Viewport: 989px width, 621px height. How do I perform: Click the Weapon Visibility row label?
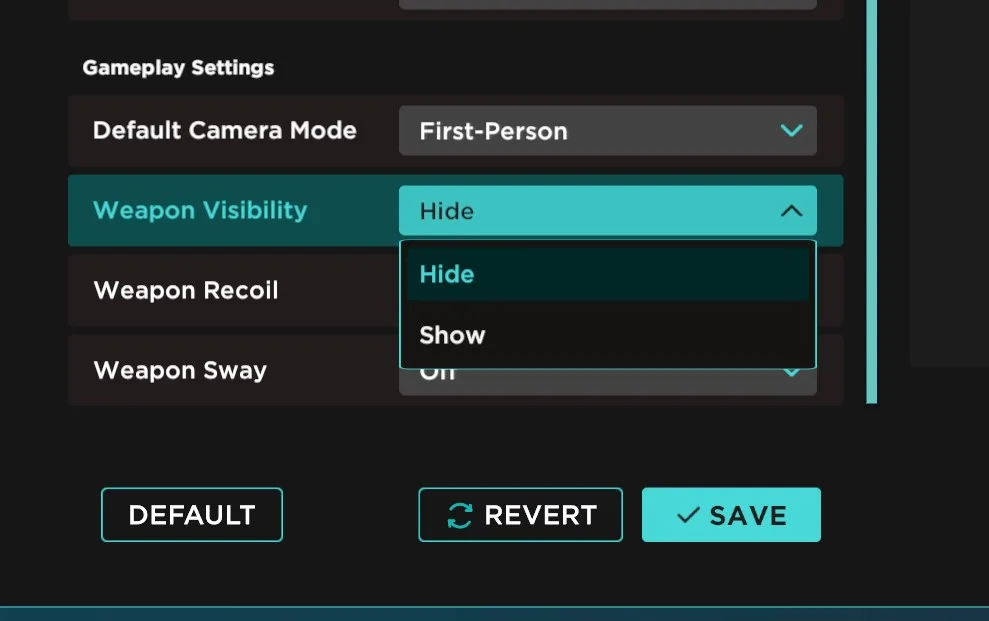(x=200, y=211)
